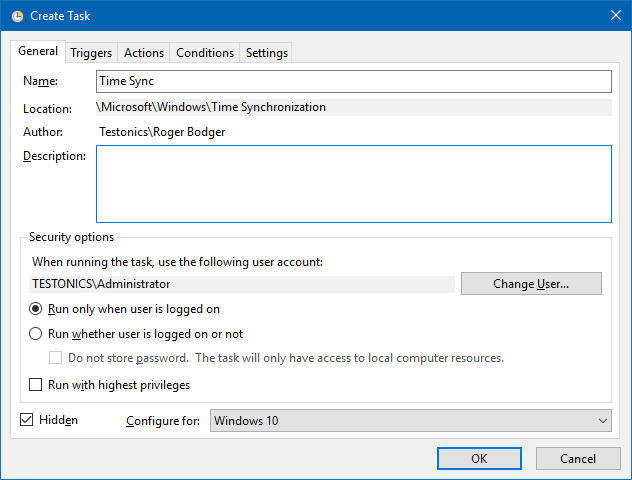Click inside the Description text box
The height and width of the screenshot is (480, 632).
coord(353,183)
